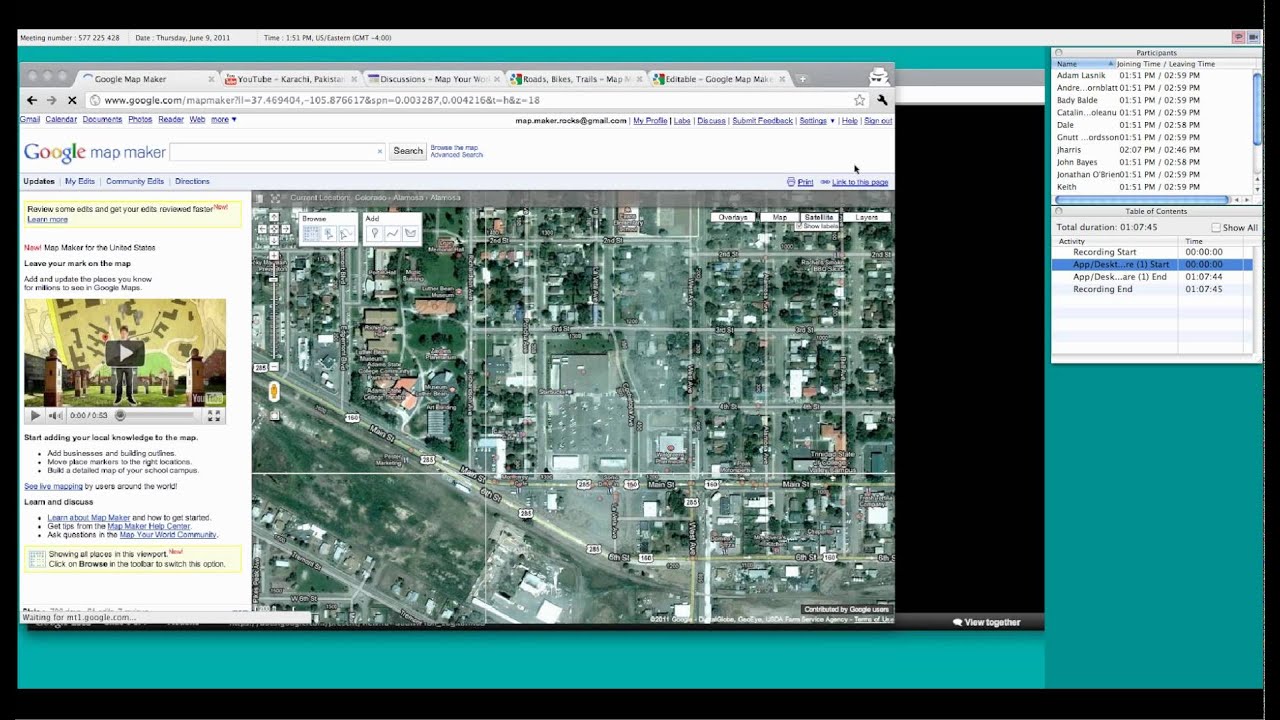Click the Map Maker search input field
This screenshot has width=1280, height=720.
(276, 151)
